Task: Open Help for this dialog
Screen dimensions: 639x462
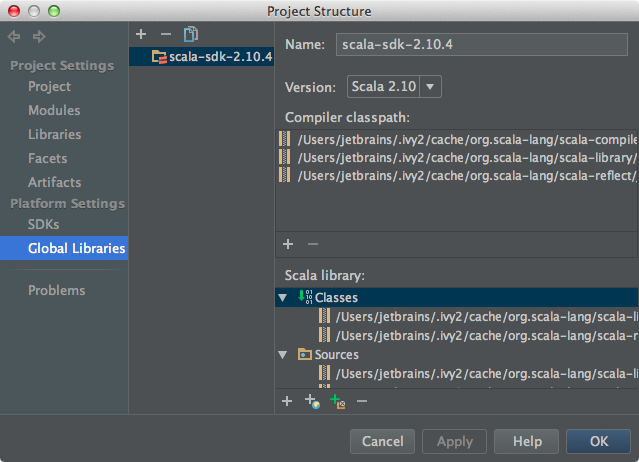Action: coord(527,441)
